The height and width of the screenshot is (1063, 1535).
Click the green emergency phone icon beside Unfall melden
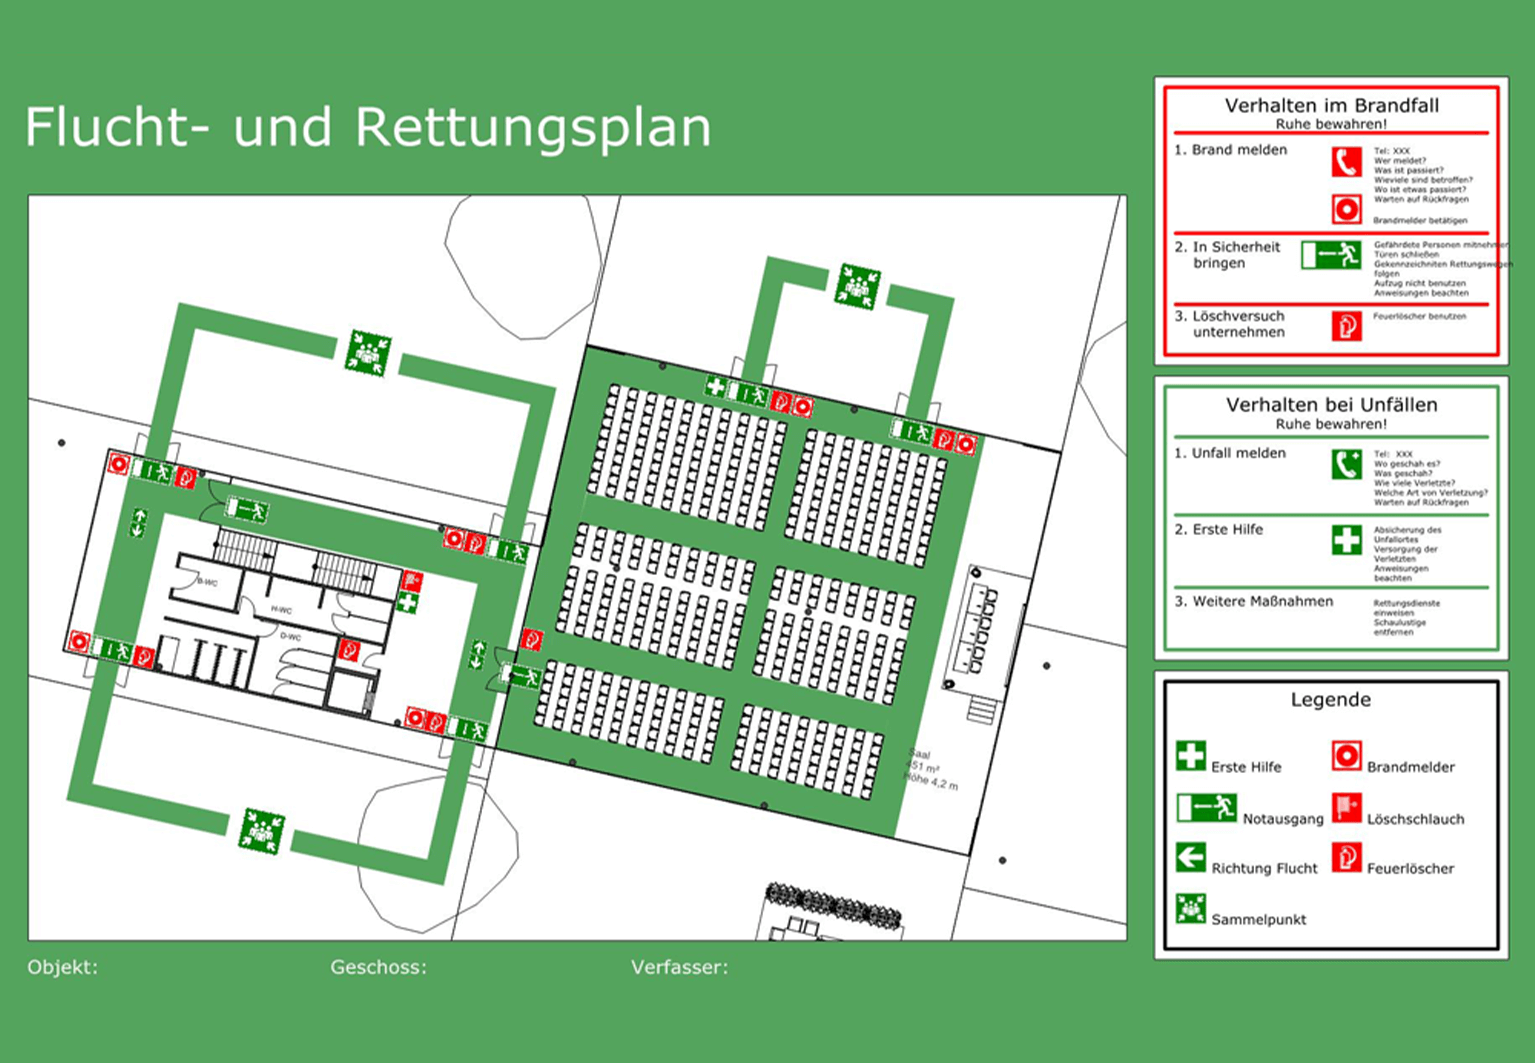tap(1346, 464)
